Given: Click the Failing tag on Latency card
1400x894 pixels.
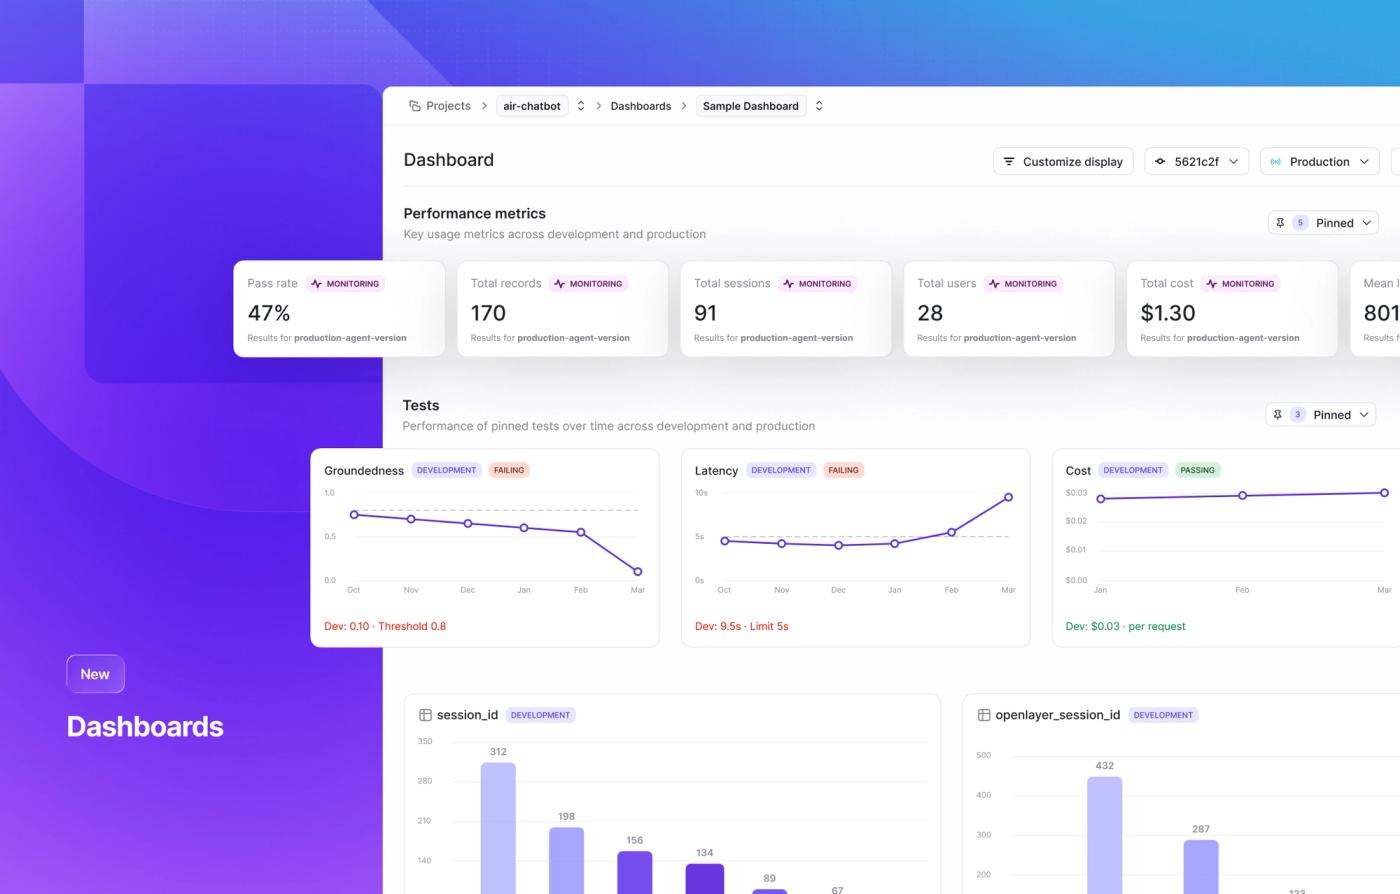Looking at the screenshot, I should point(843,470).
